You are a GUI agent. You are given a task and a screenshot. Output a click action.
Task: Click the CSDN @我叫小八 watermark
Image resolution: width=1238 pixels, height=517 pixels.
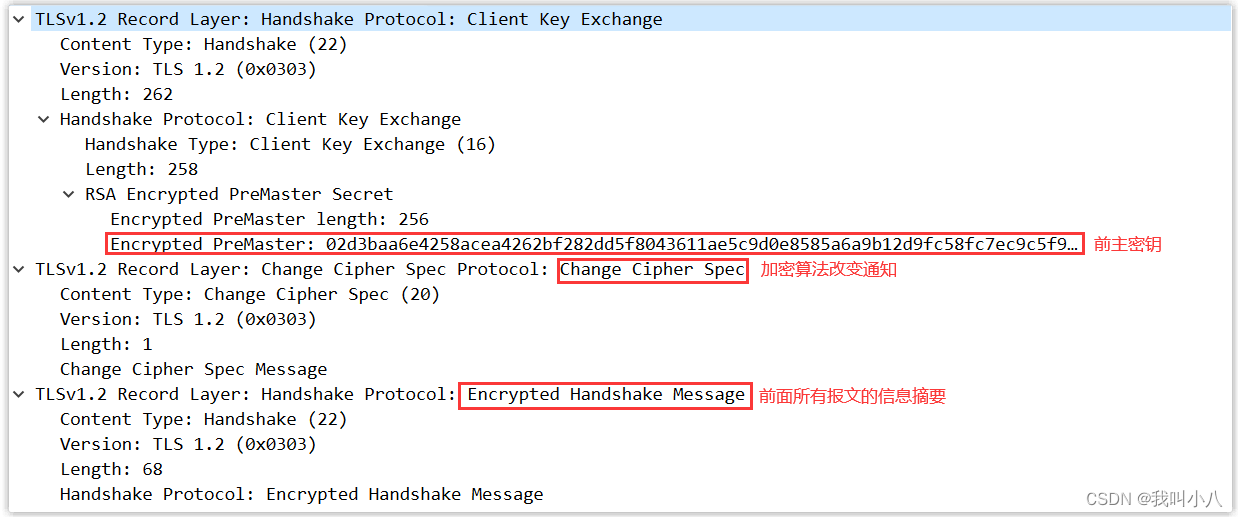pos(1153,498)
